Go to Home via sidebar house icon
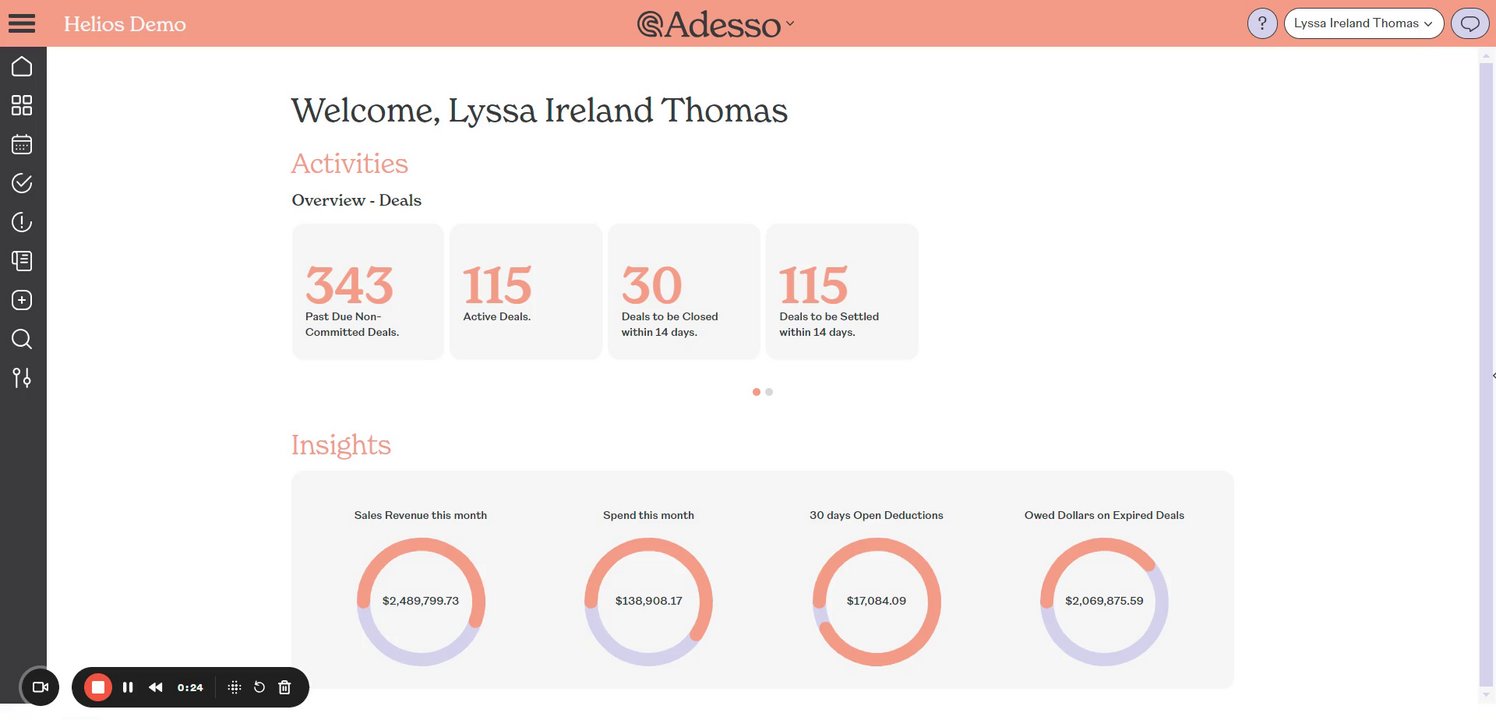Screen dimensions: 1496x720 click(x=22, y=67)
